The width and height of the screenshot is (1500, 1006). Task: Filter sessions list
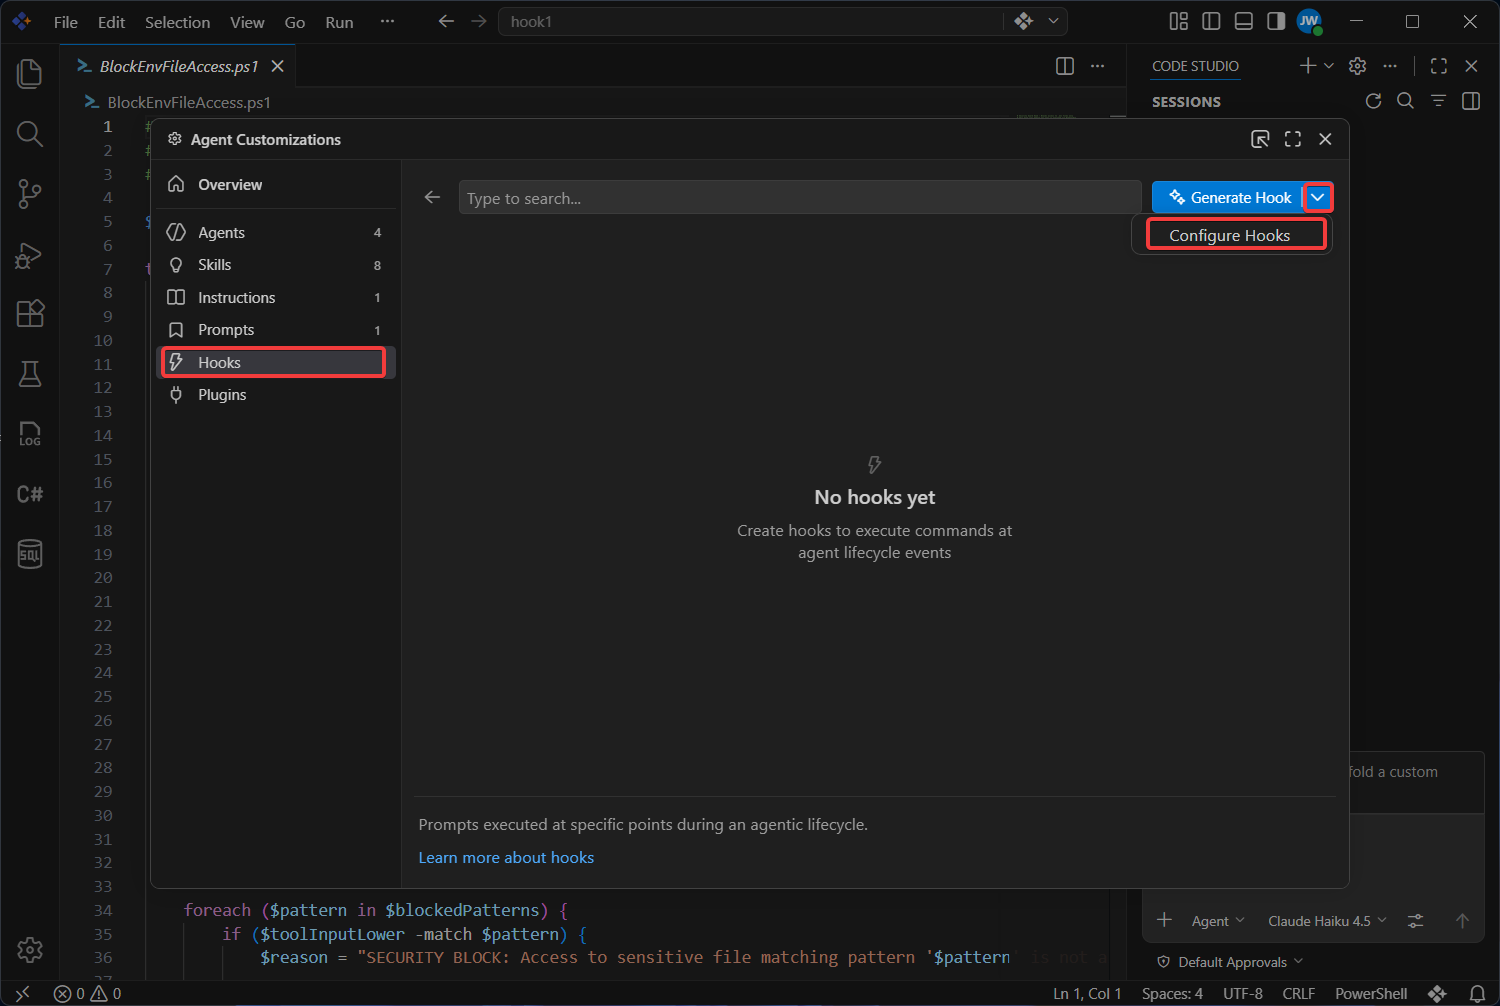pos(1438,101)
